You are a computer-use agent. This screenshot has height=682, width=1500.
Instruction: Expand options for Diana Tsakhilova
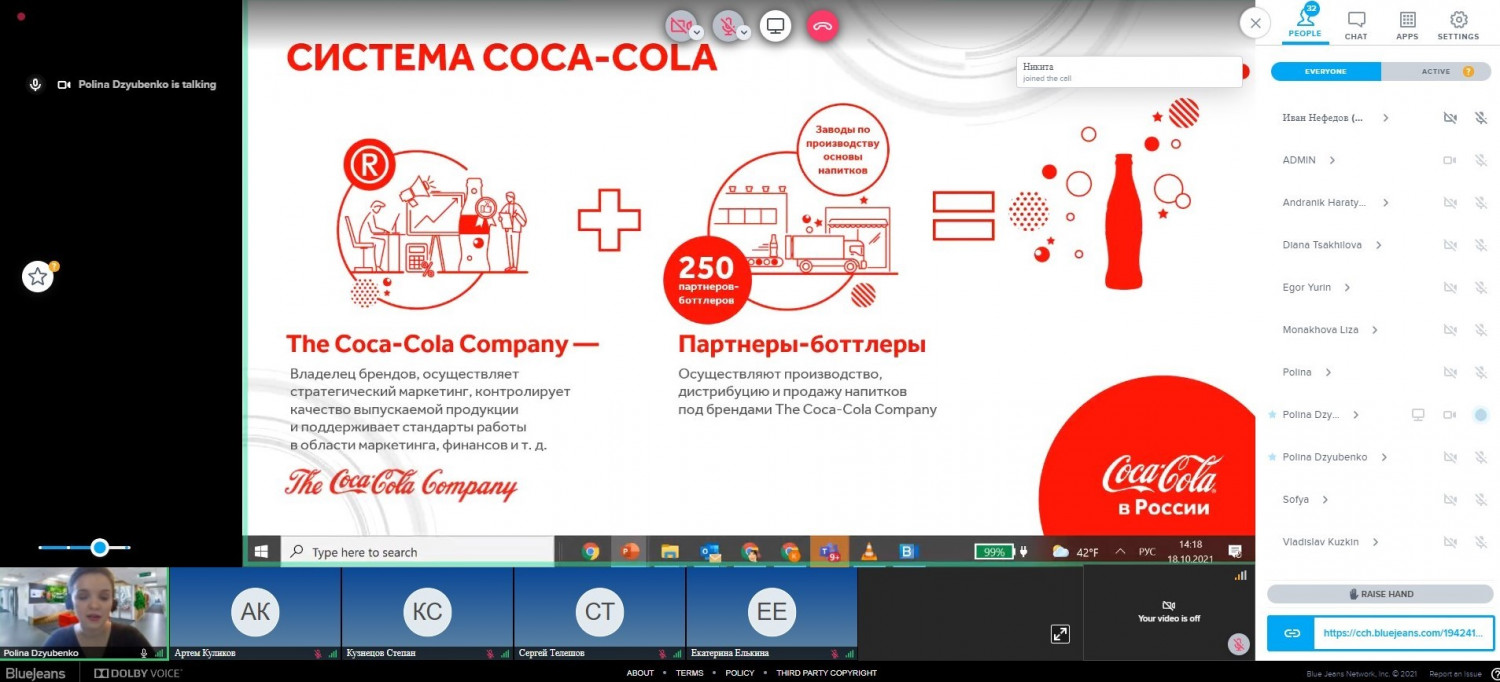click(x=1378, y=245)
